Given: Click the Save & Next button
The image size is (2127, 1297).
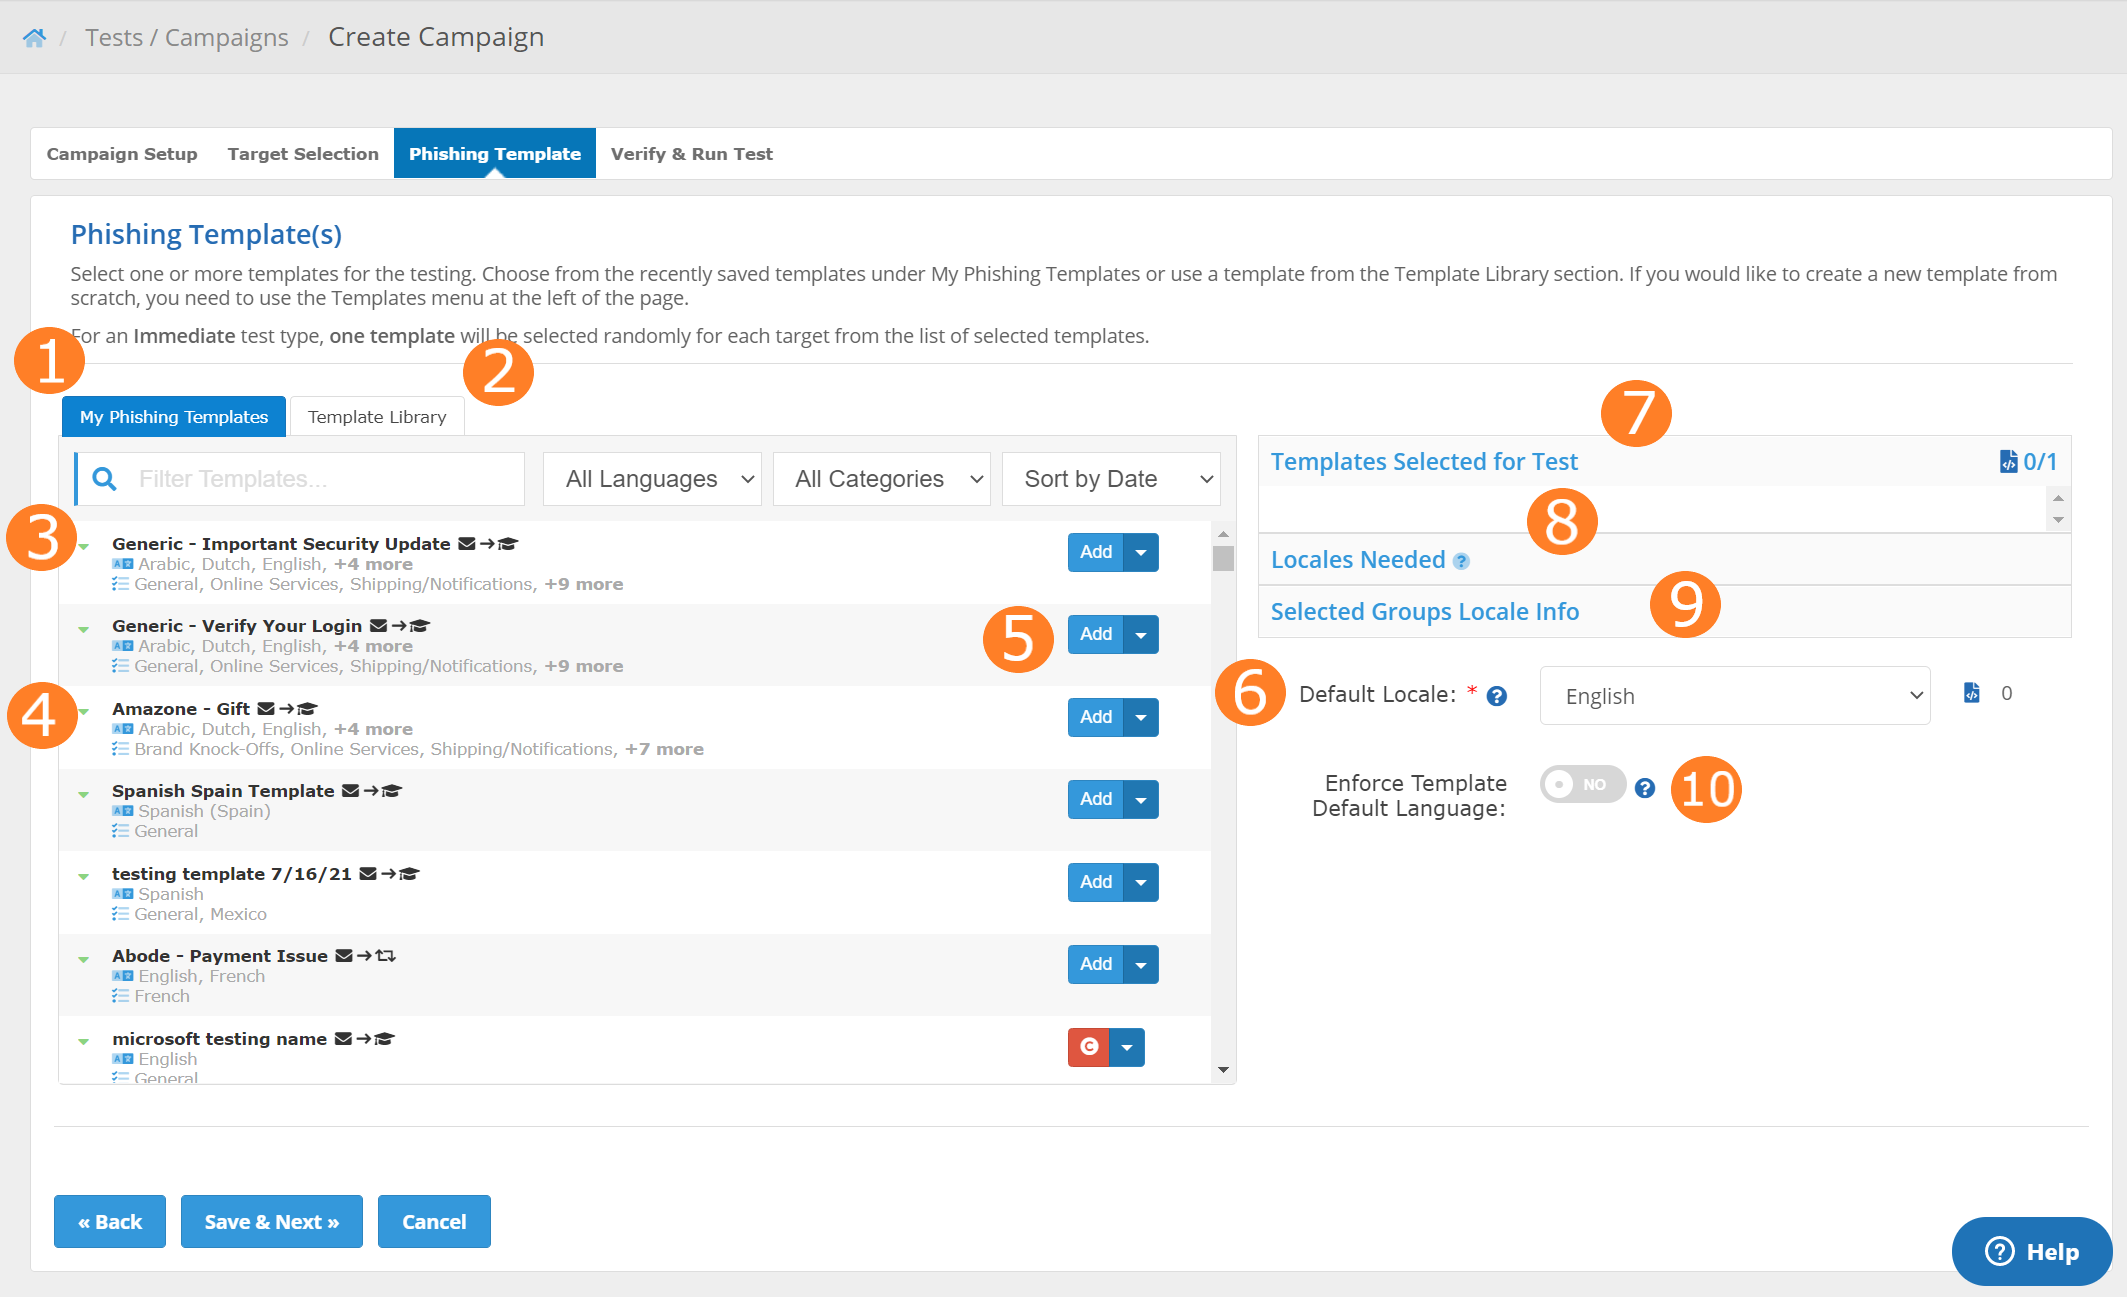Looking at the screenshot, I should (271, 1221).
